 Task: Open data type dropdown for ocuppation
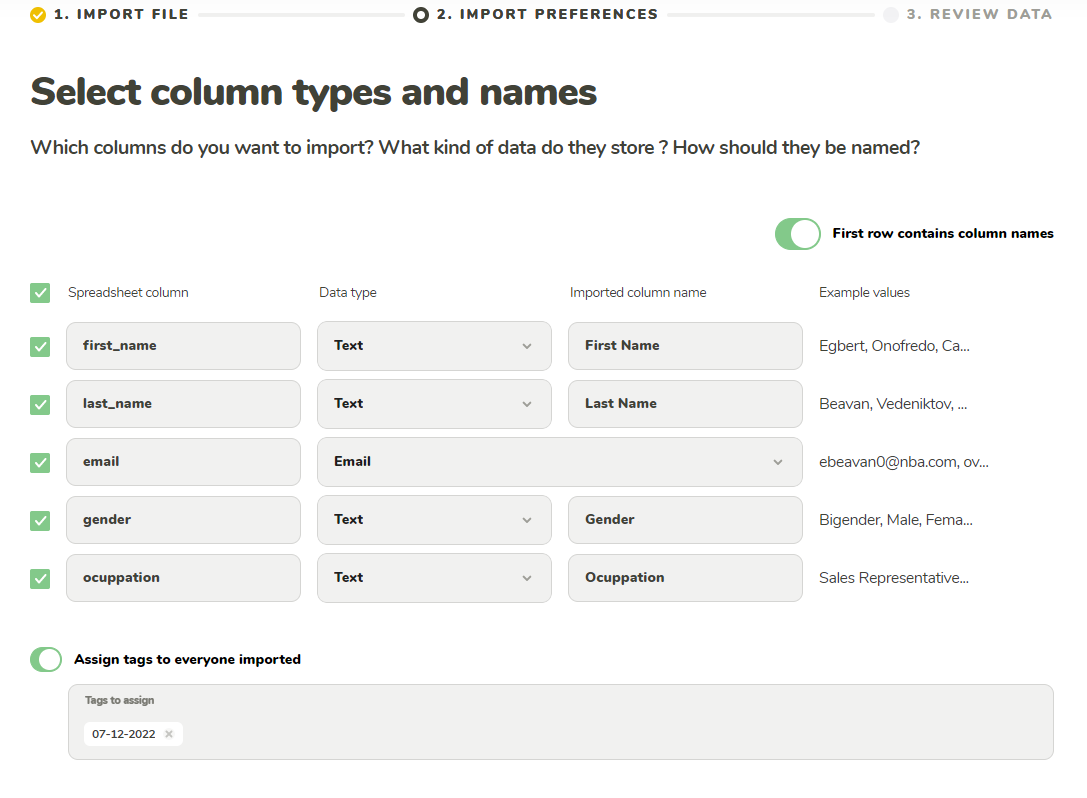[x=434, y=578]
